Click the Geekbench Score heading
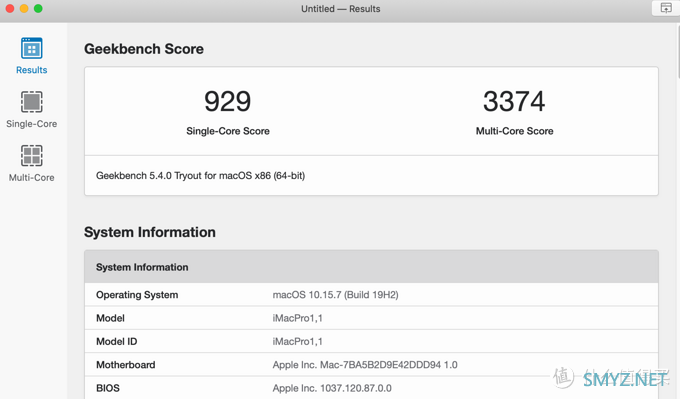The height and width of the screenshot is (399, 680). (144, 49)
